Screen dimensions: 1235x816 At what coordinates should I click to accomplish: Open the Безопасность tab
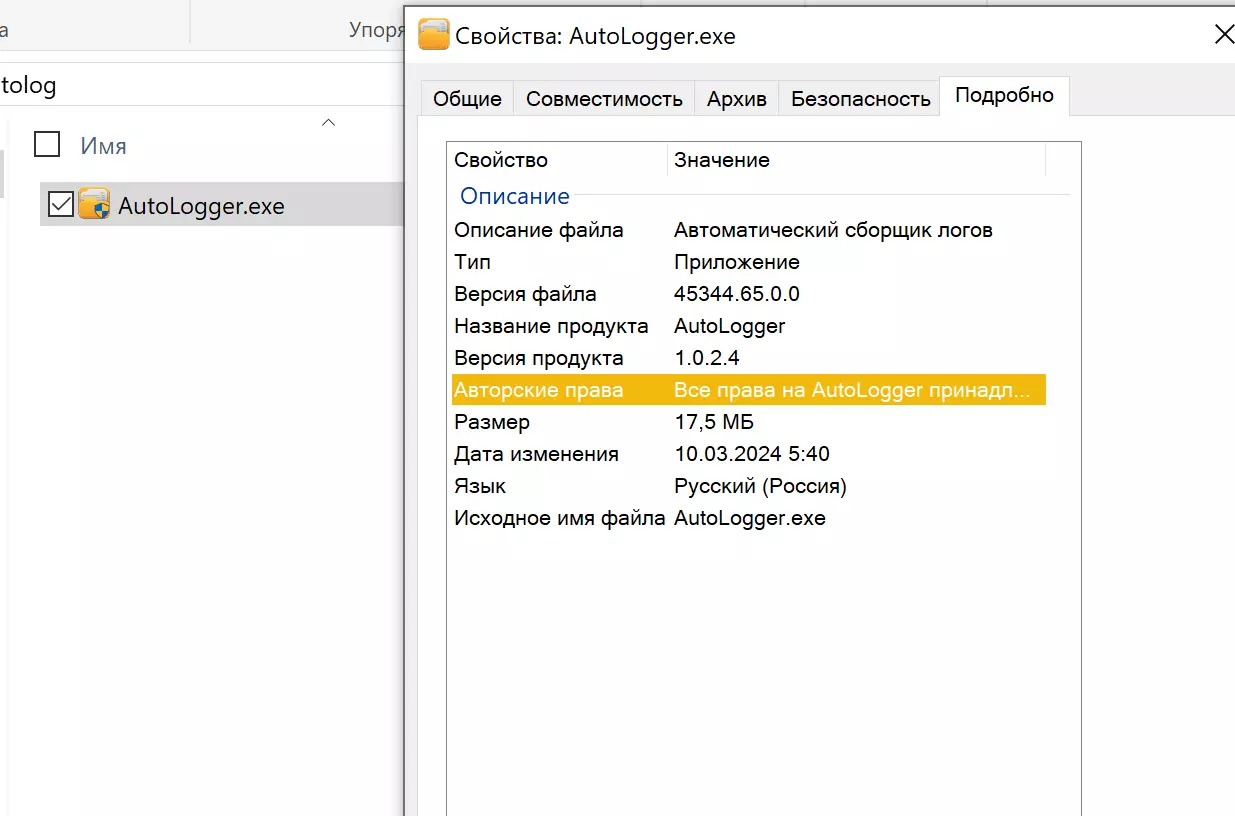point(860,99)
